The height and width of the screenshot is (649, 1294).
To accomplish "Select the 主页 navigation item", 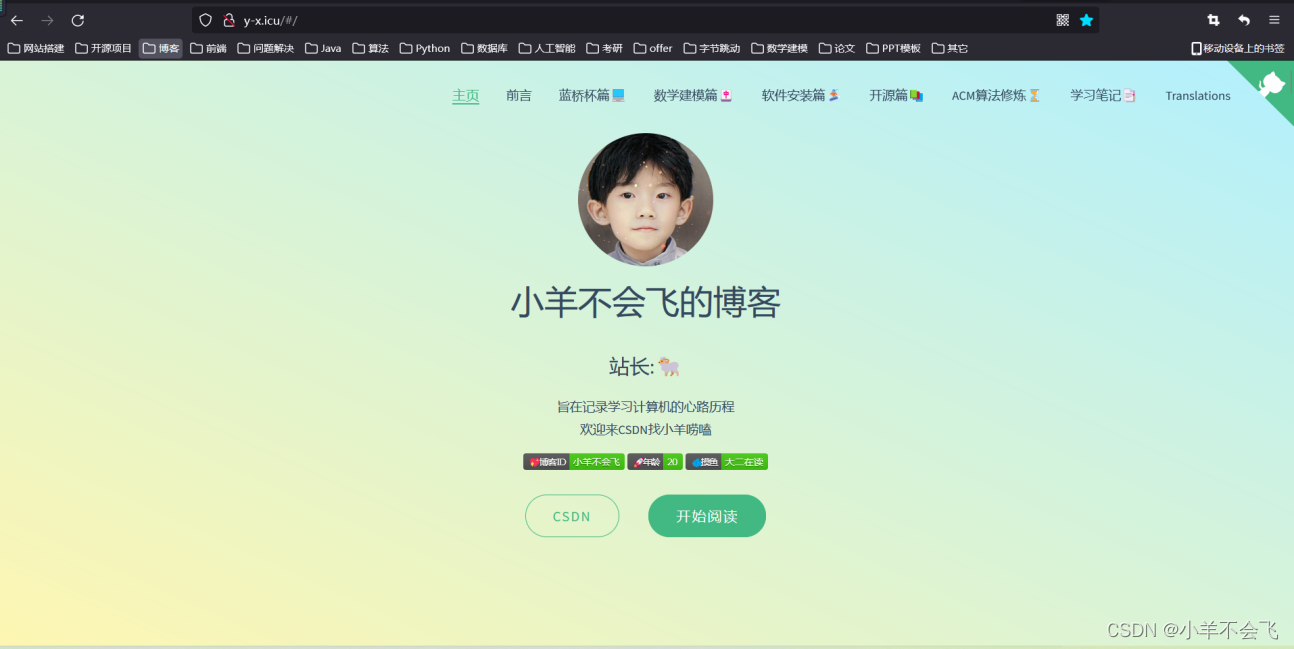I will tap(465, 96).
